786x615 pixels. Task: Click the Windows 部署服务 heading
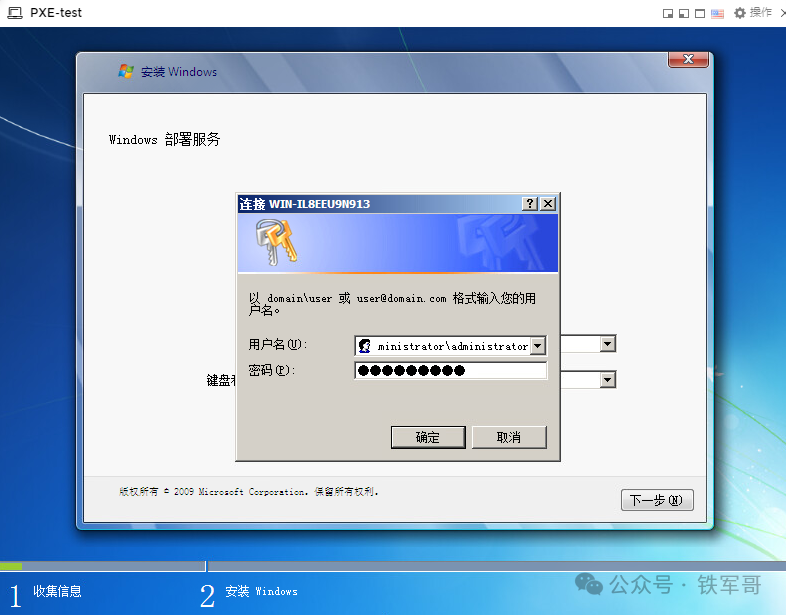pos(164,139)
